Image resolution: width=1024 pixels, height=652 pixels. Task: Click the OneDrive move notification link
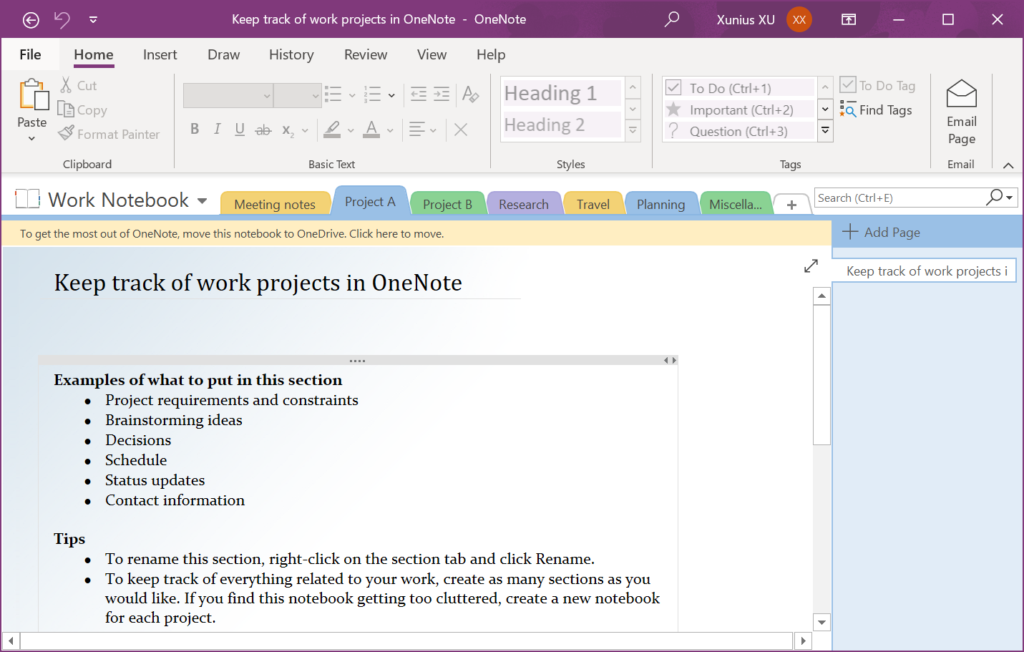pyautogui.click(x=232, y=234)
